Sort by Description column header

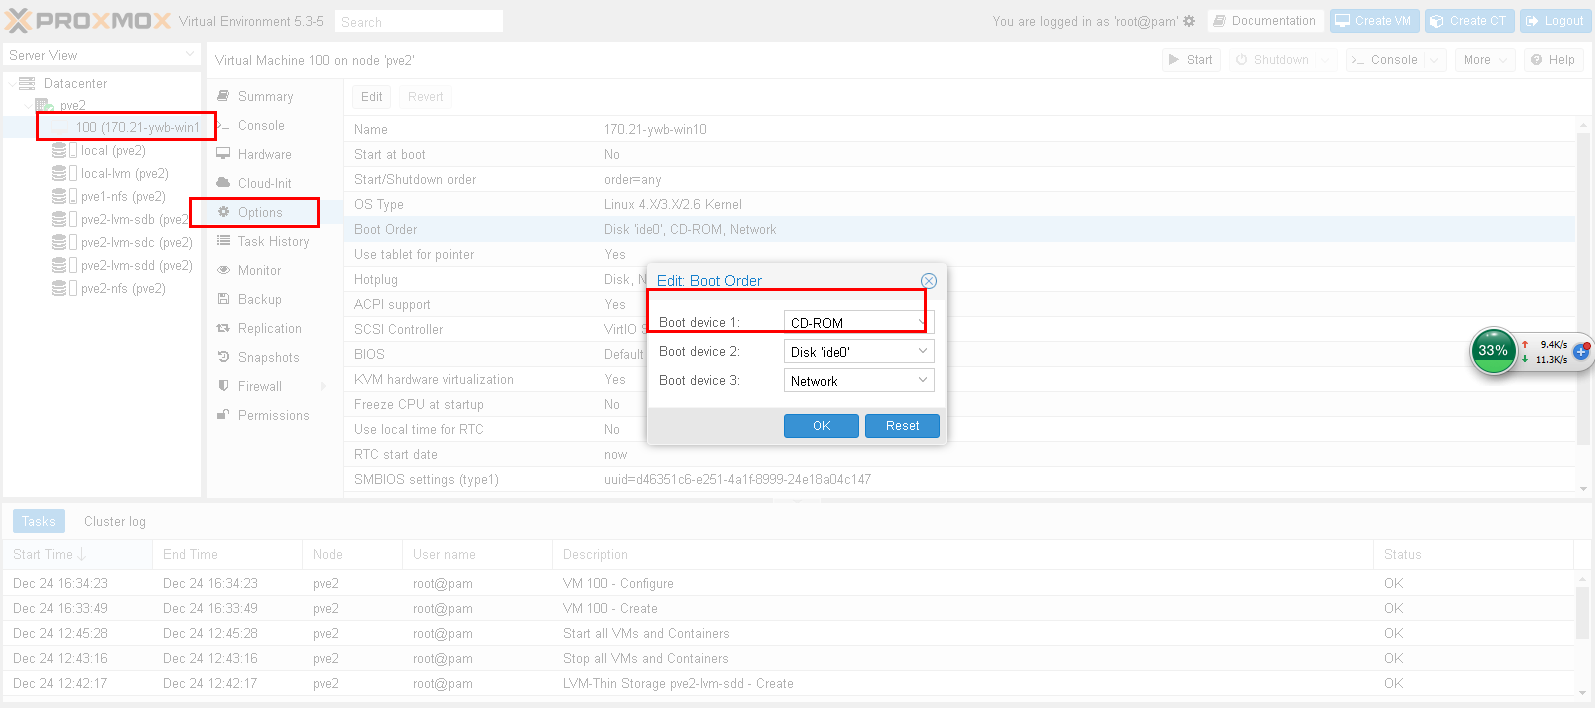[963, 554]
